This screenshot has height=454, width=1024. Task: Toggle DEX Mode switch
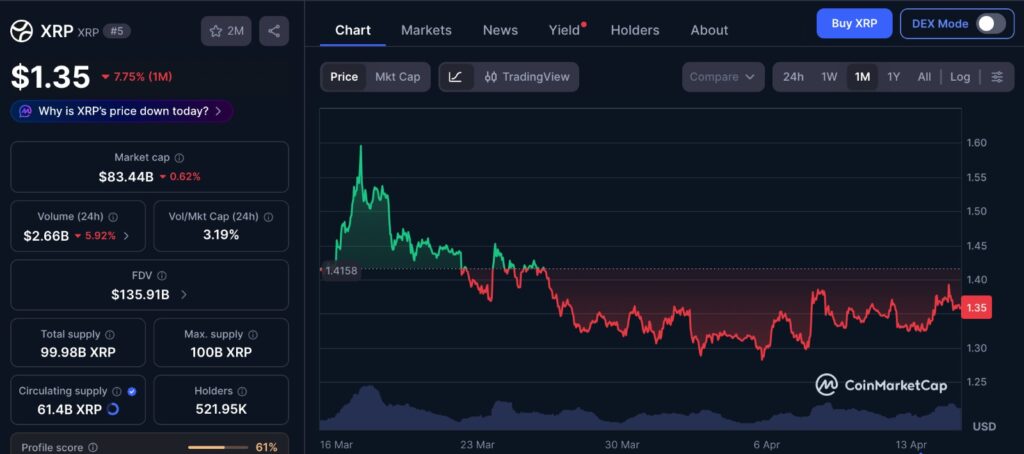point(991,24)
